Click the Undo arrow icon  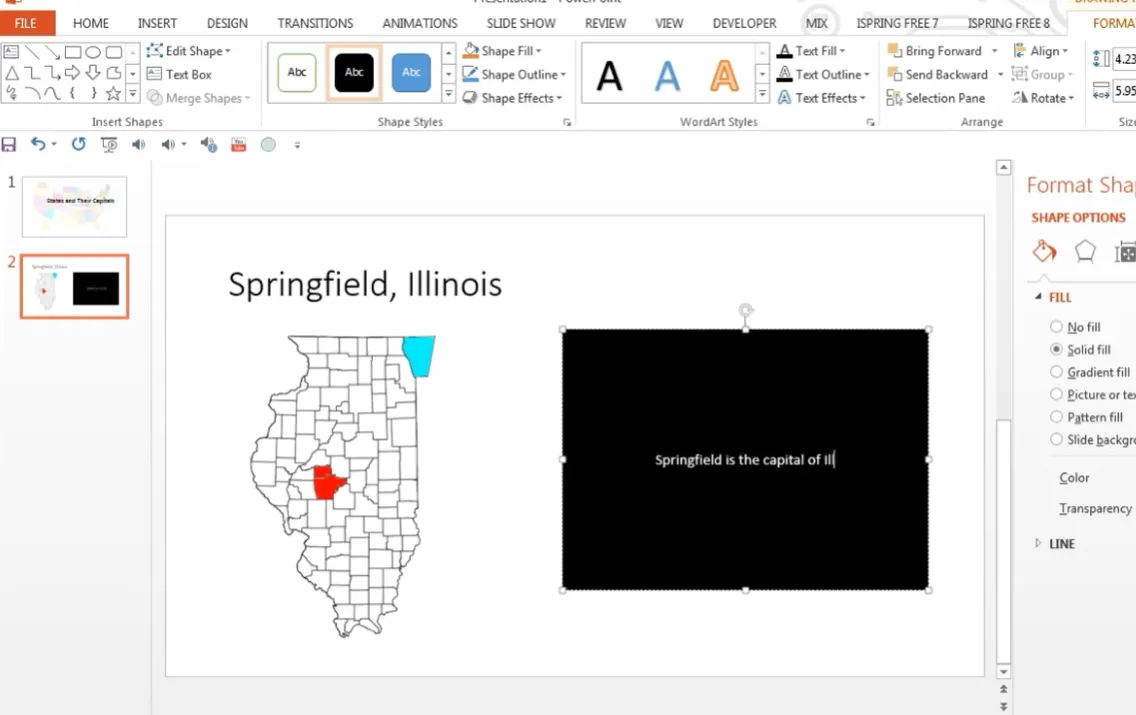pyautogui.click(x=38, y=144)
